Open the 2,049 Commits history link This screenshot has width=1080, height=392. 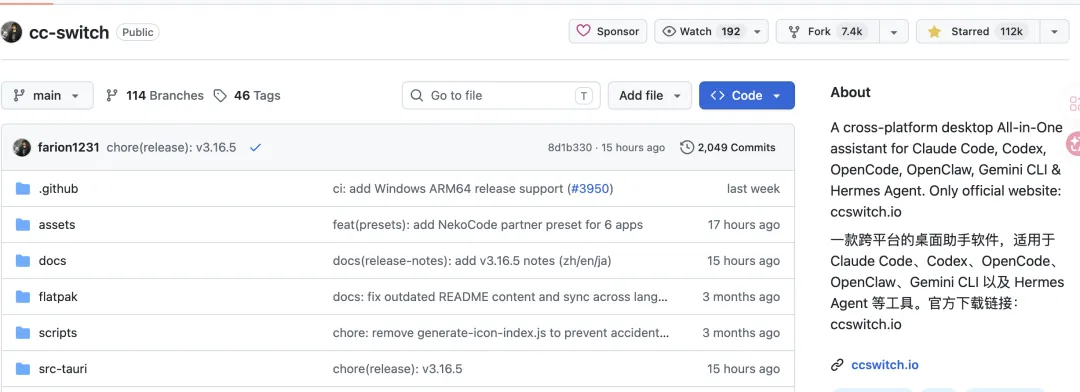click(x=727, y=147)
